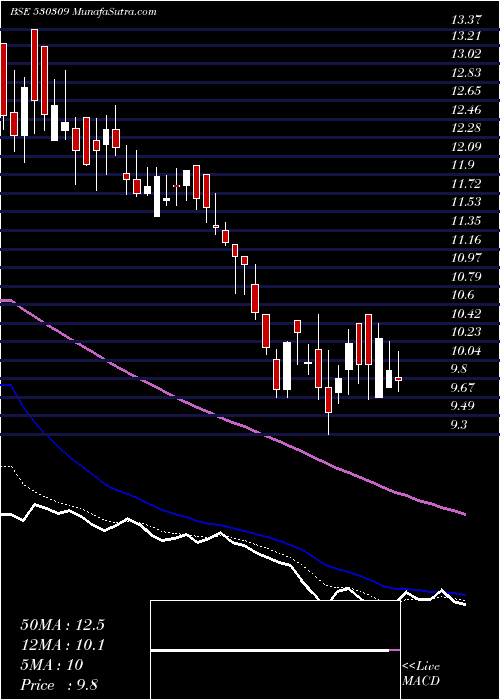Select the 10.23 axis value
The height and width of the screenshot is (700, 500).
466,332
